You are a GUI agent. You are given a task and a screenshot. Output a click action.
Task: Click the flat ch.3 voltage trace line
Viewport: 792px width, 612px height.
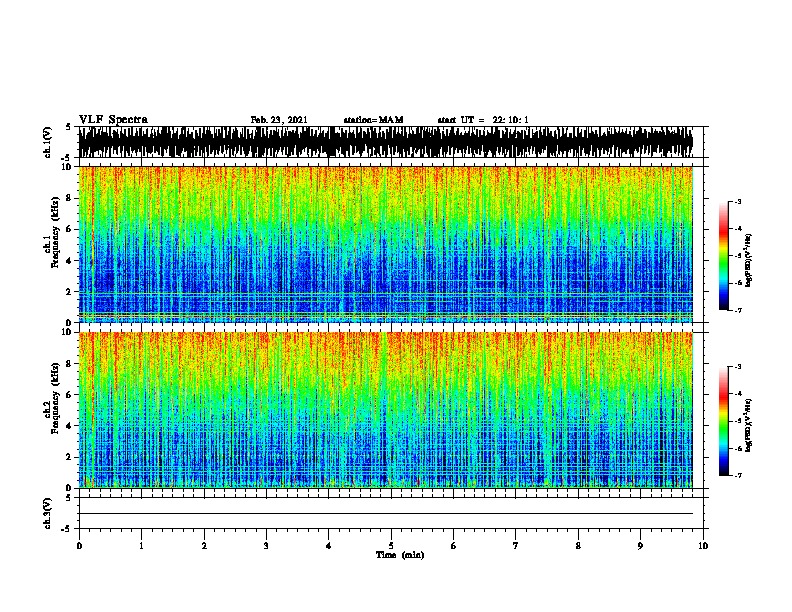386,514
